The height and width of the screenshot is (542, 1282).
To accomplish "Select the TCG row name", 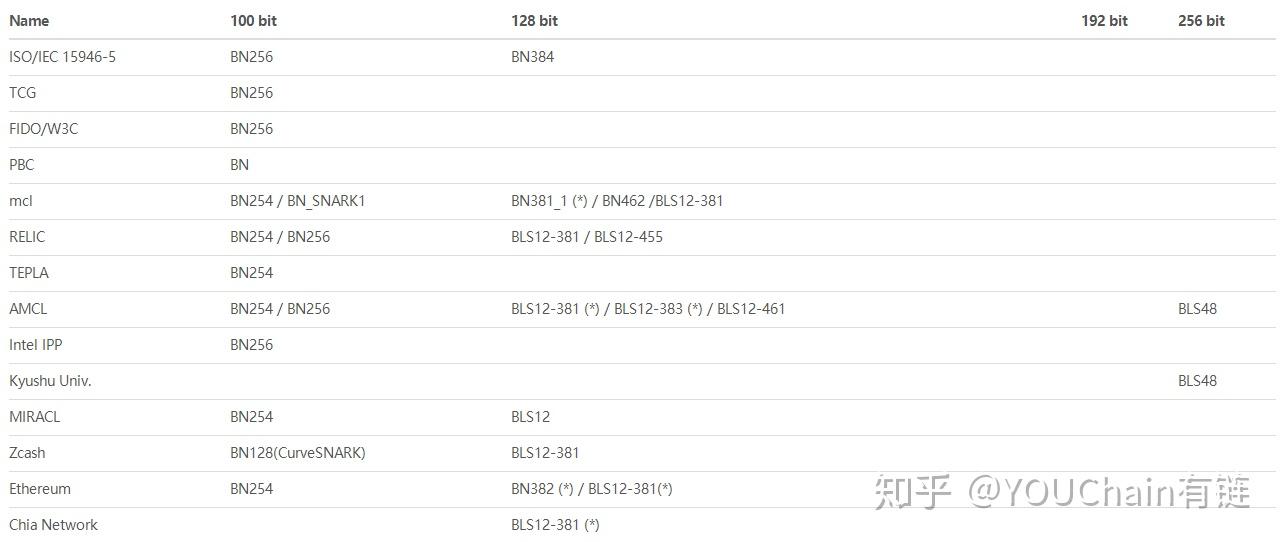I will 22,93.
